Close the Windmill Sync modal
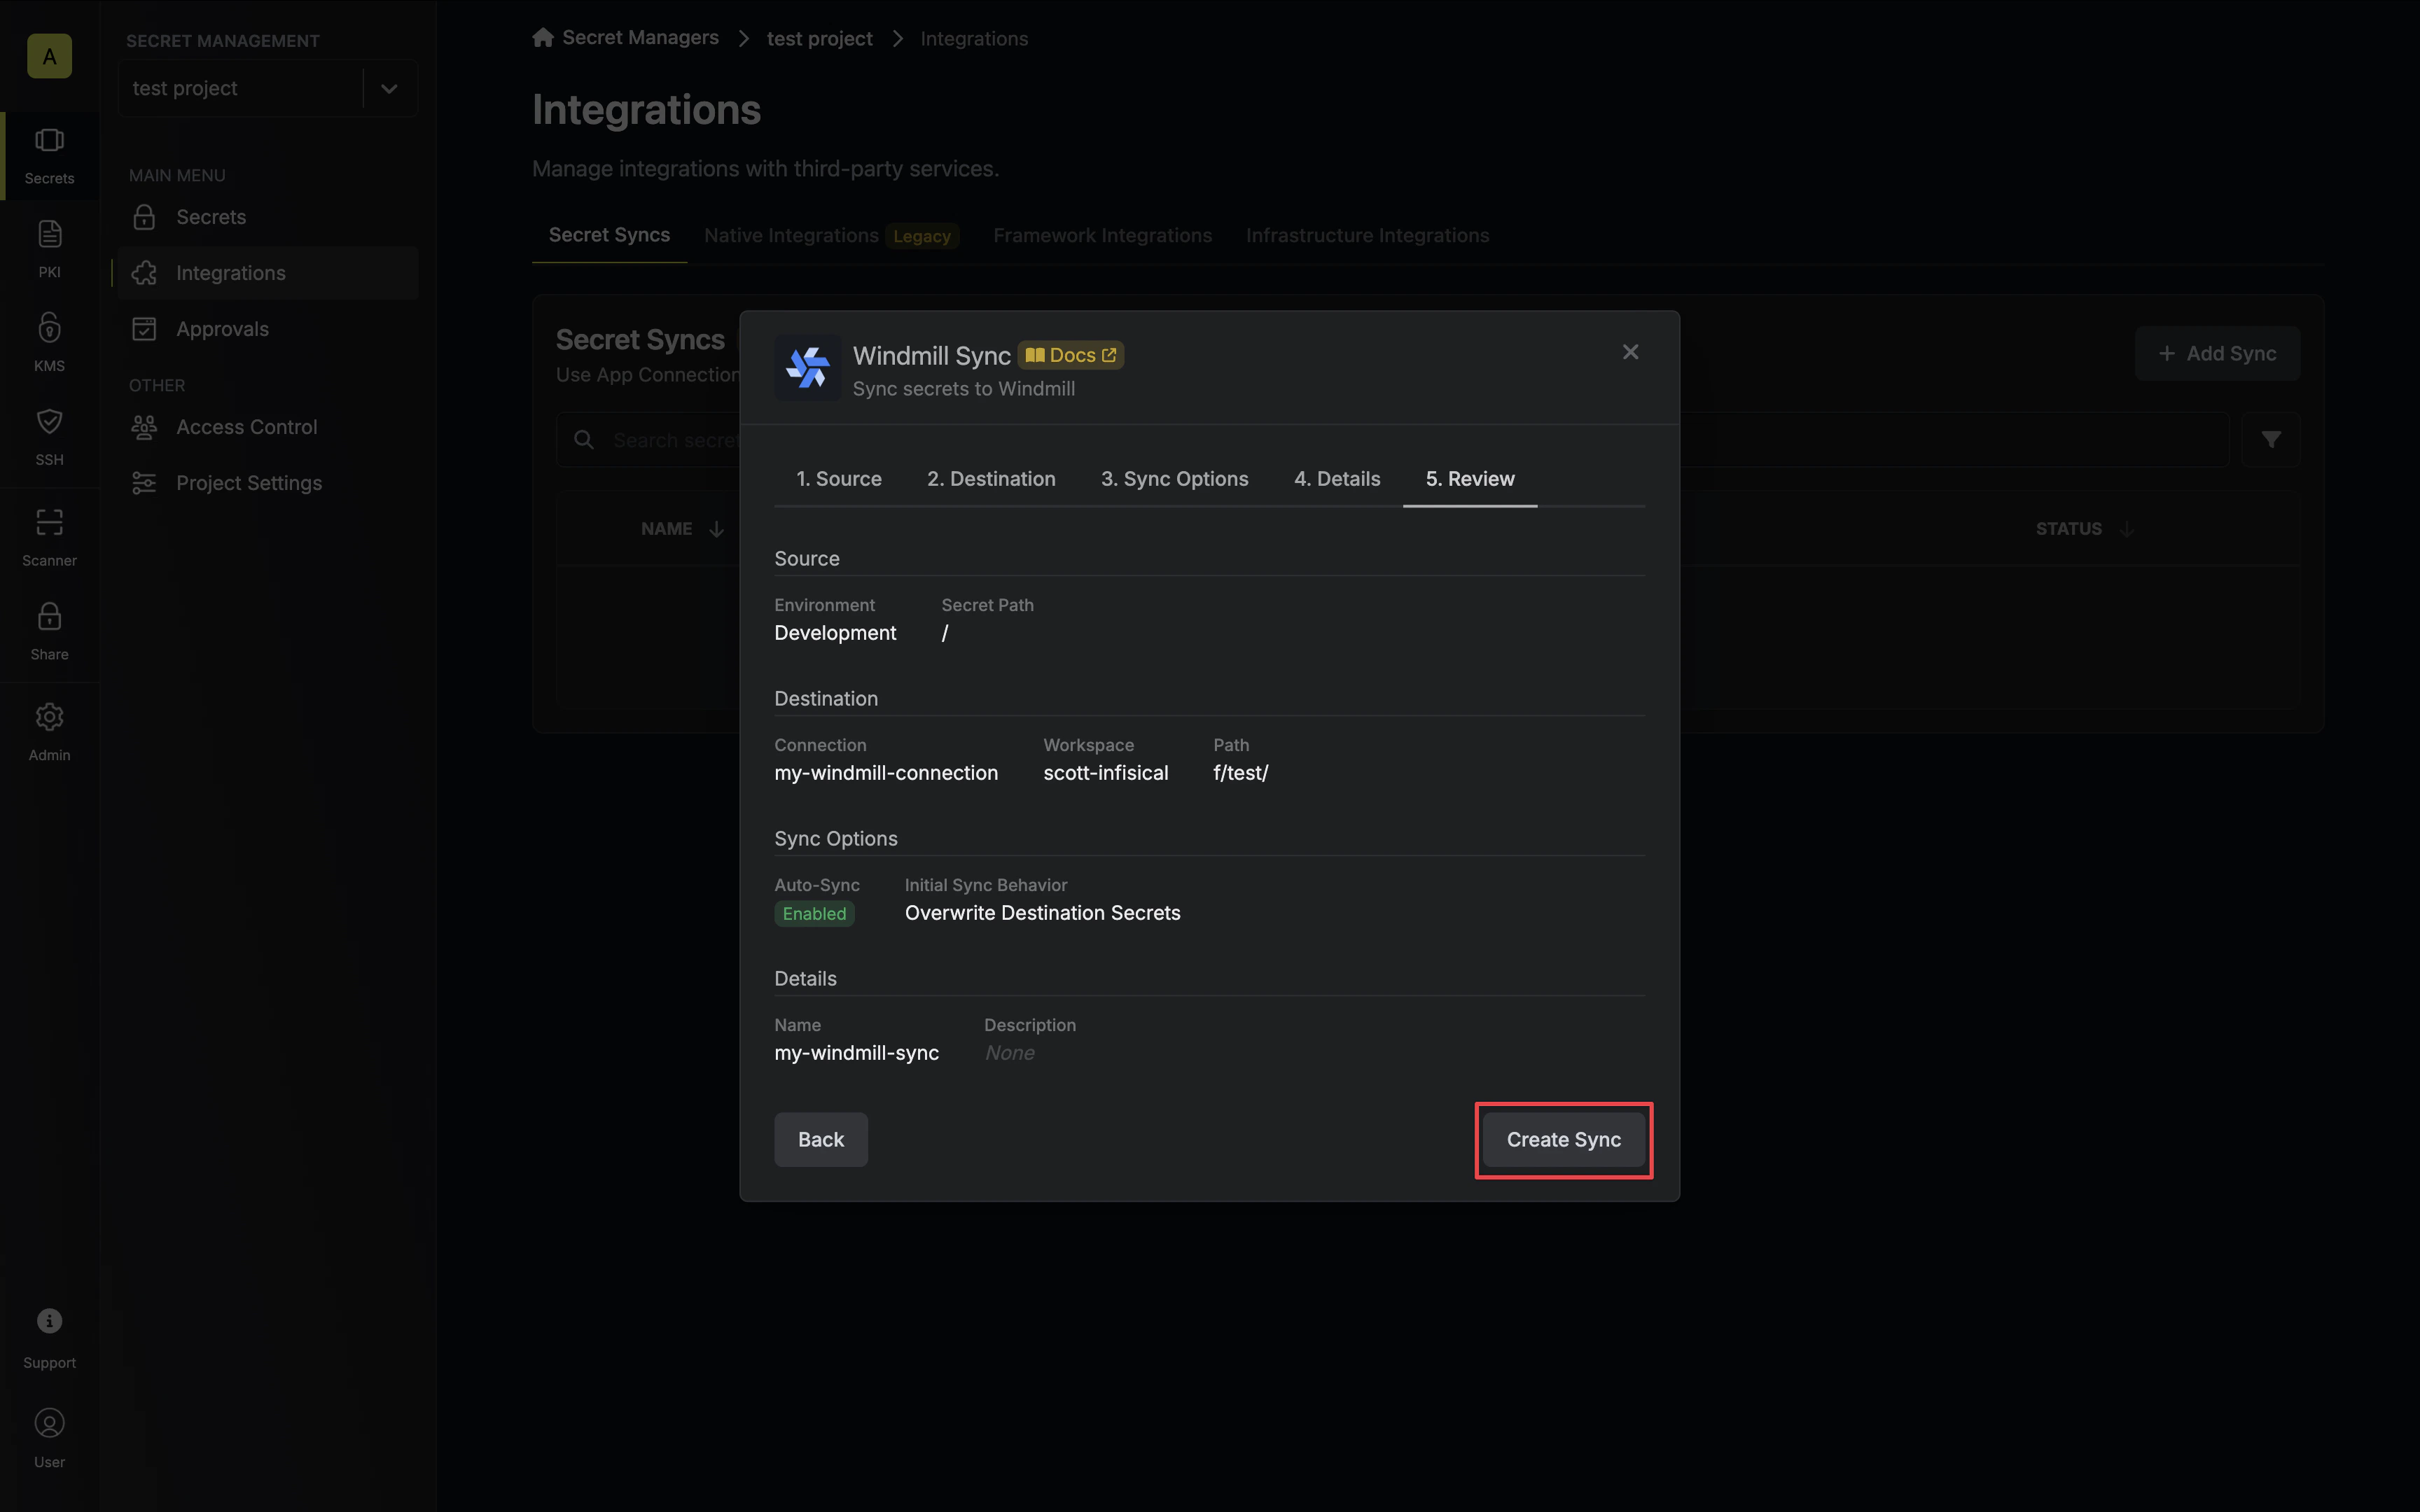2420x1512 pixels. [x=1630, y=352]
